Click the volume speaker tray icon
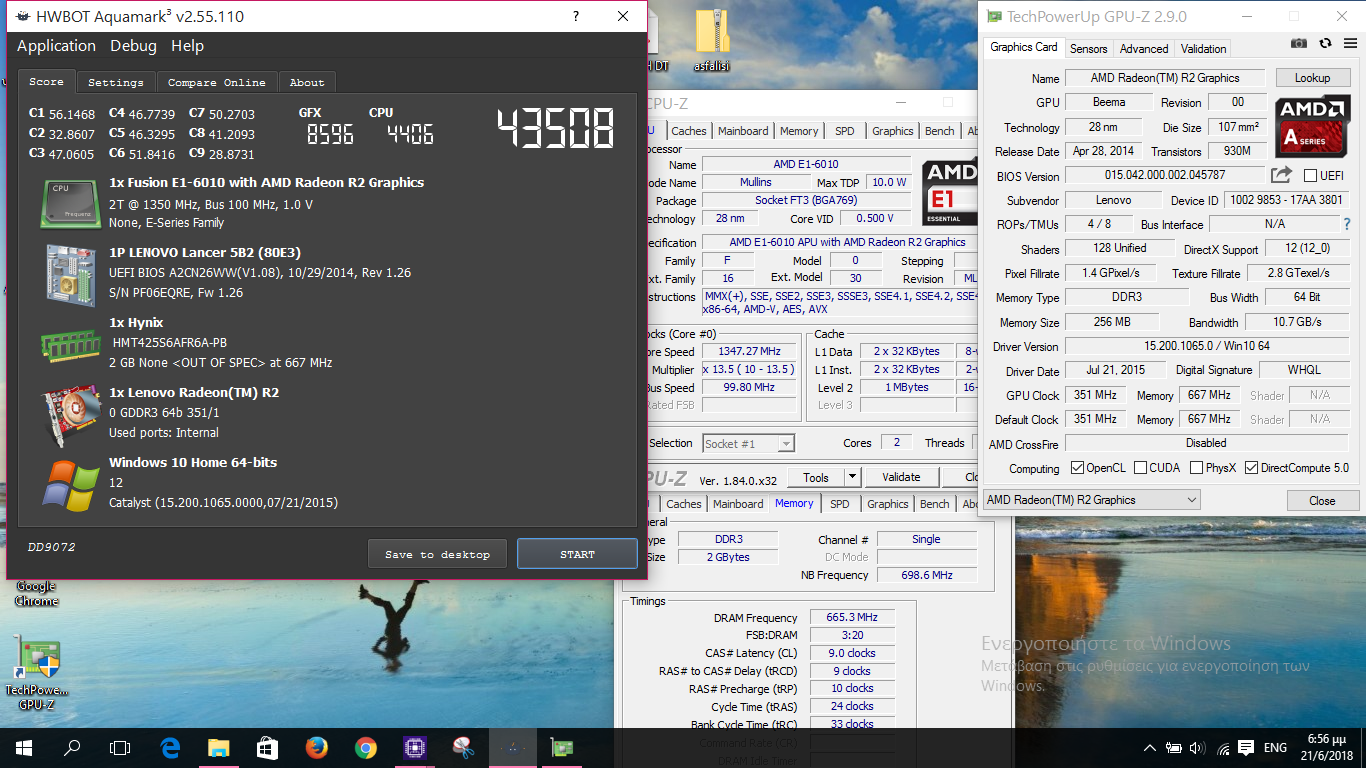This screenshot has width=1366, height=768. click(1197, 748)
